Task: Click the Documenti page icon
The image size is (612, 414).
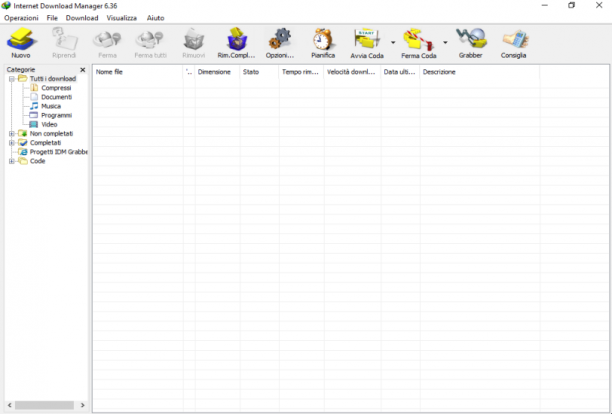Action: point(34,97)
